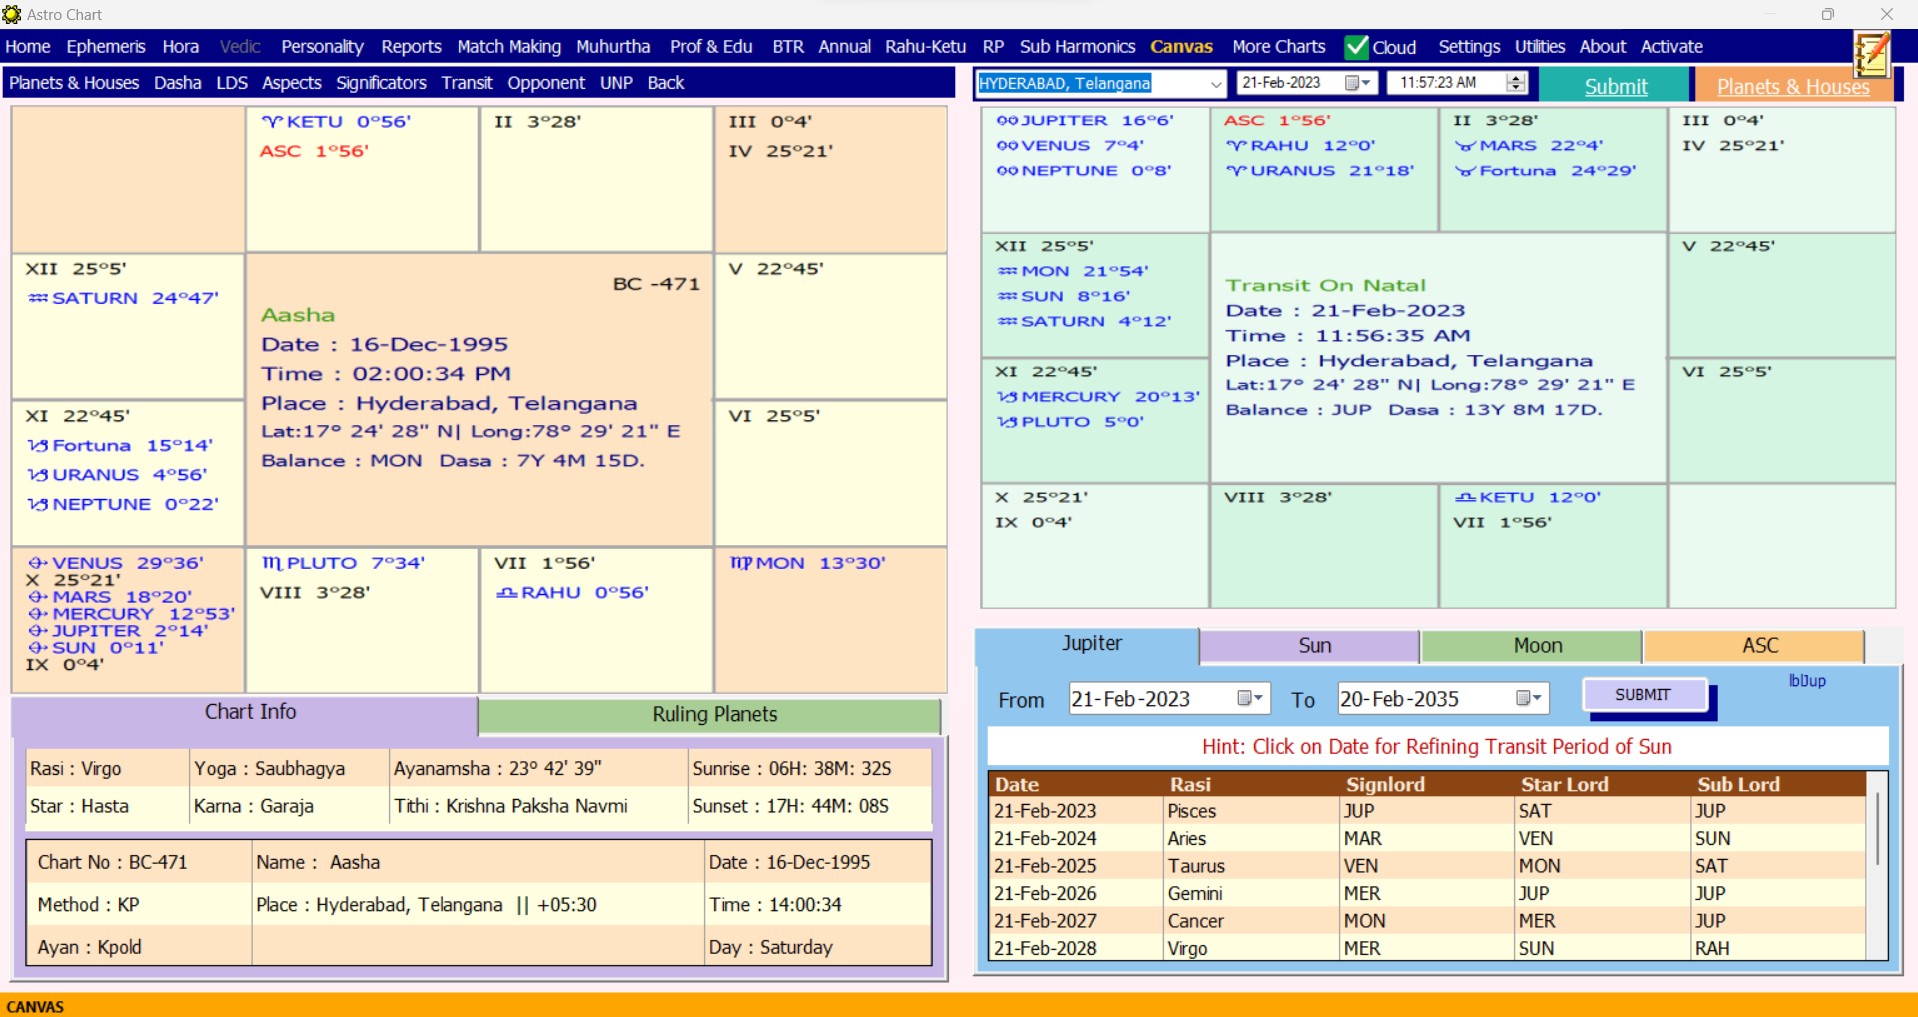1918x1017 pixels.
Task: Click the restore window icon
Action: click(1827, 14)
